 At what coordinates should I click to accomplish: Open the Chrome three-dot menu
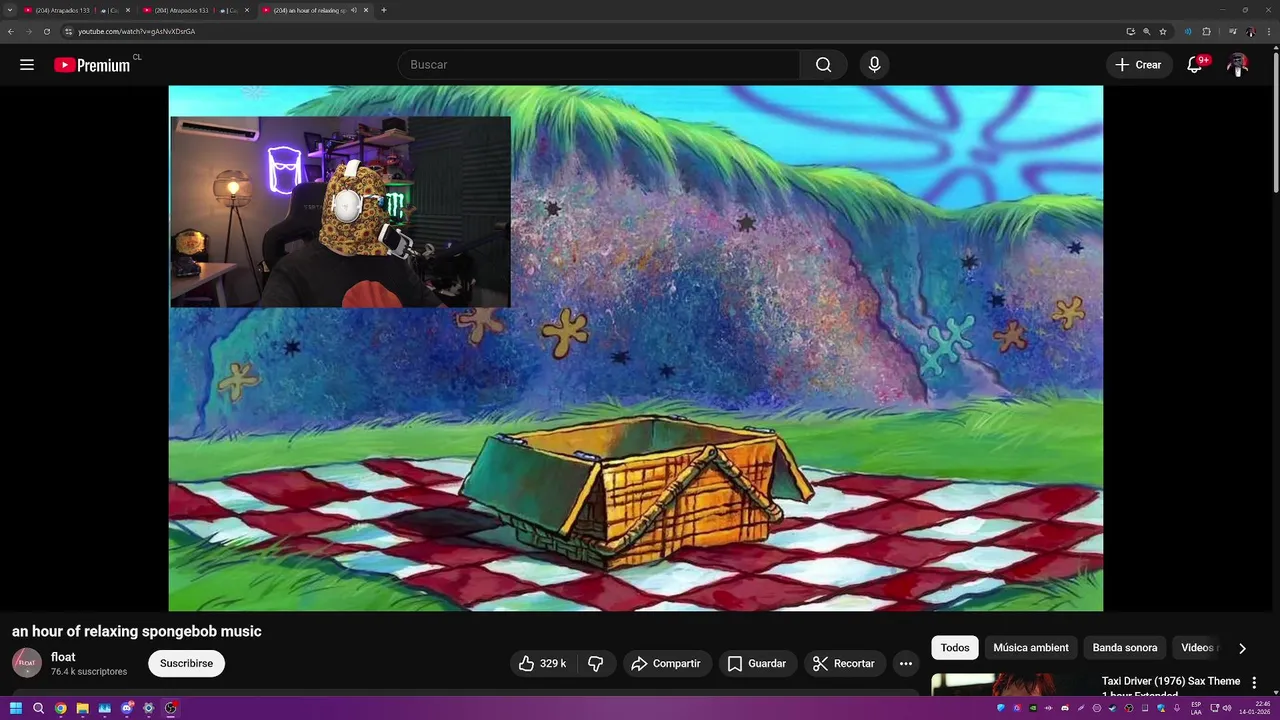pyautogui.click(x=1267, y=31)
